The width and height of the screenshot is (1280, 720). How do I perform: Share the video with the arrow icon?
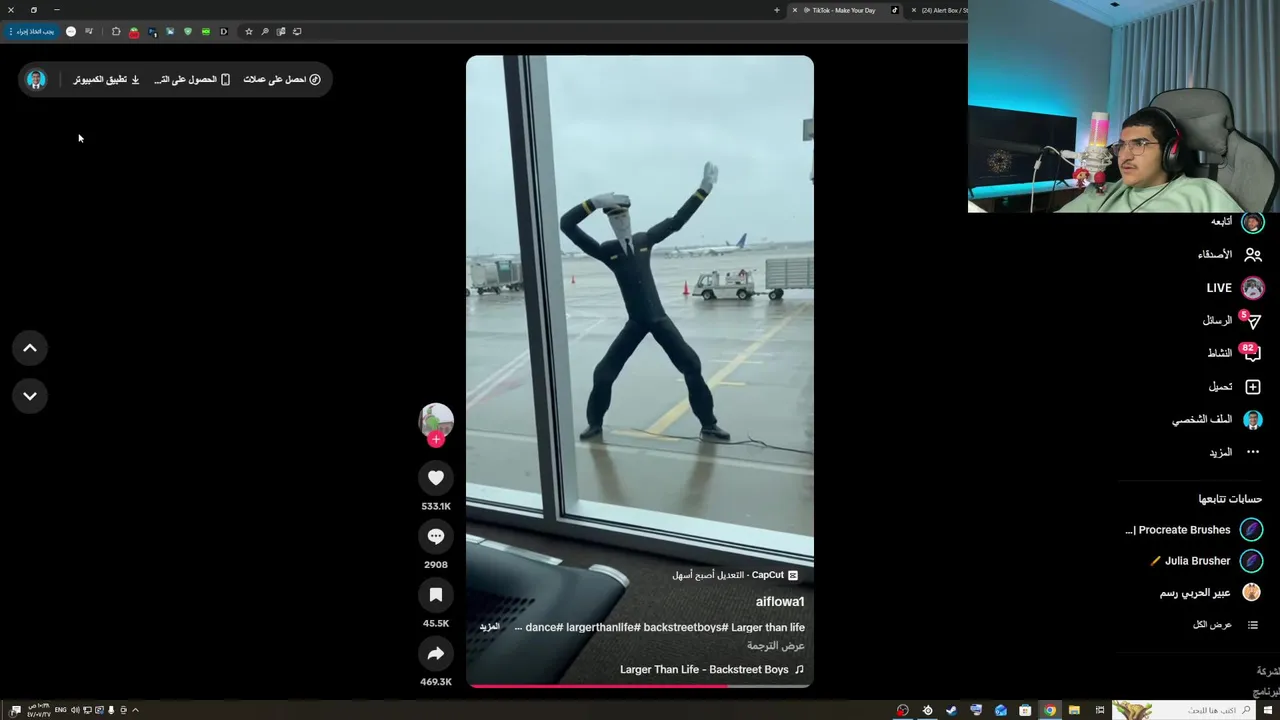pyautogui.click(x=436, y=654)
